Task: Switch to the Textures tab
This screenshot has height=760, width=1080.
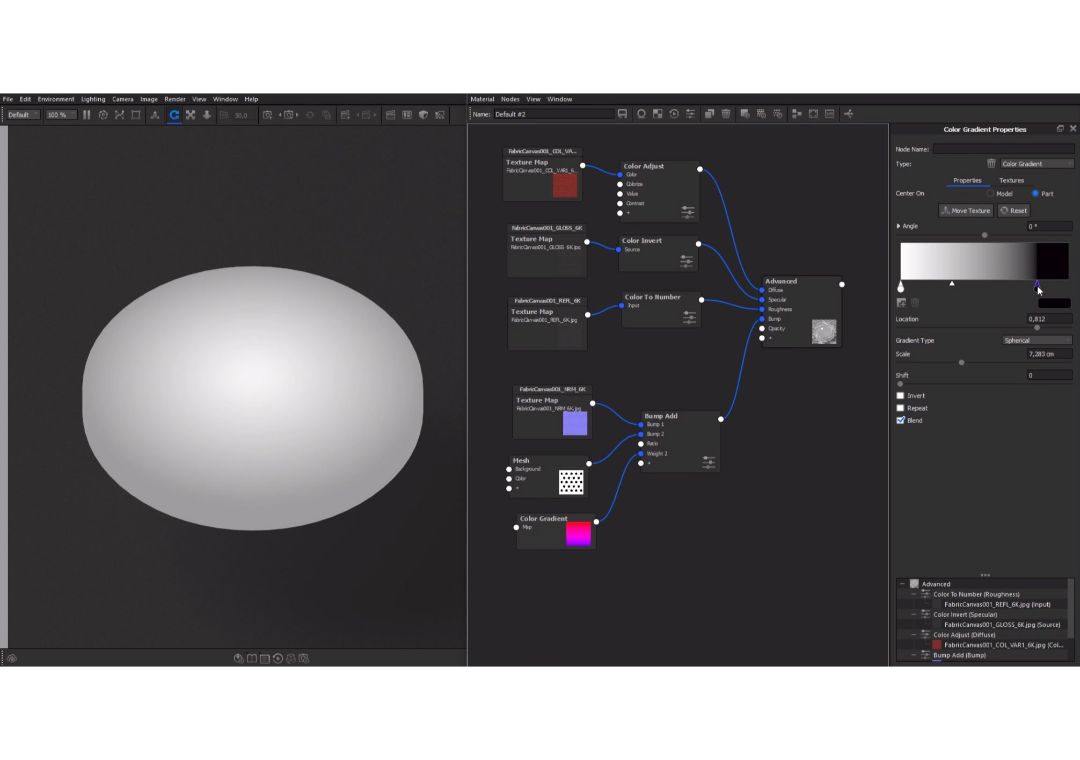Action: 1011,181
